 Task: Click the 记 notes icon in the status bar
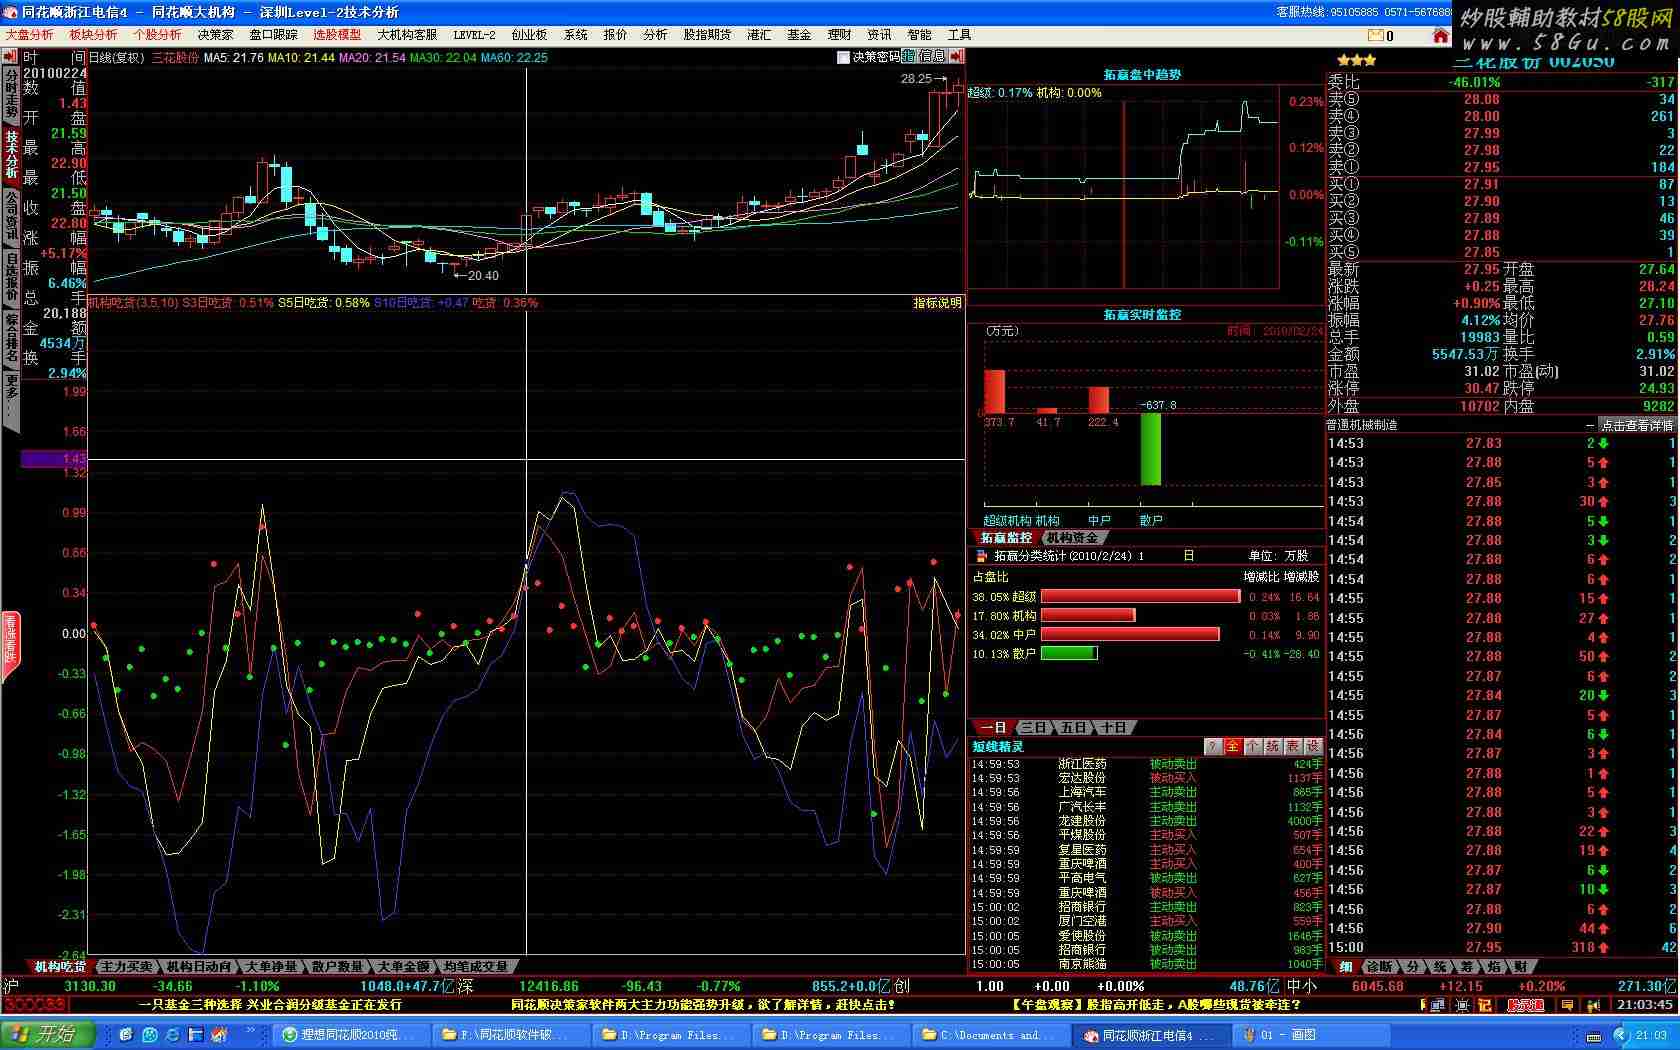[1485, 1004]
